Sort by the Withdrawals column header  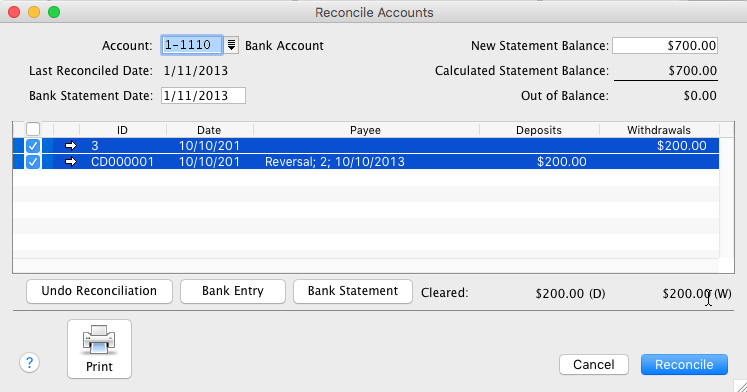click(x=659, y=130)
